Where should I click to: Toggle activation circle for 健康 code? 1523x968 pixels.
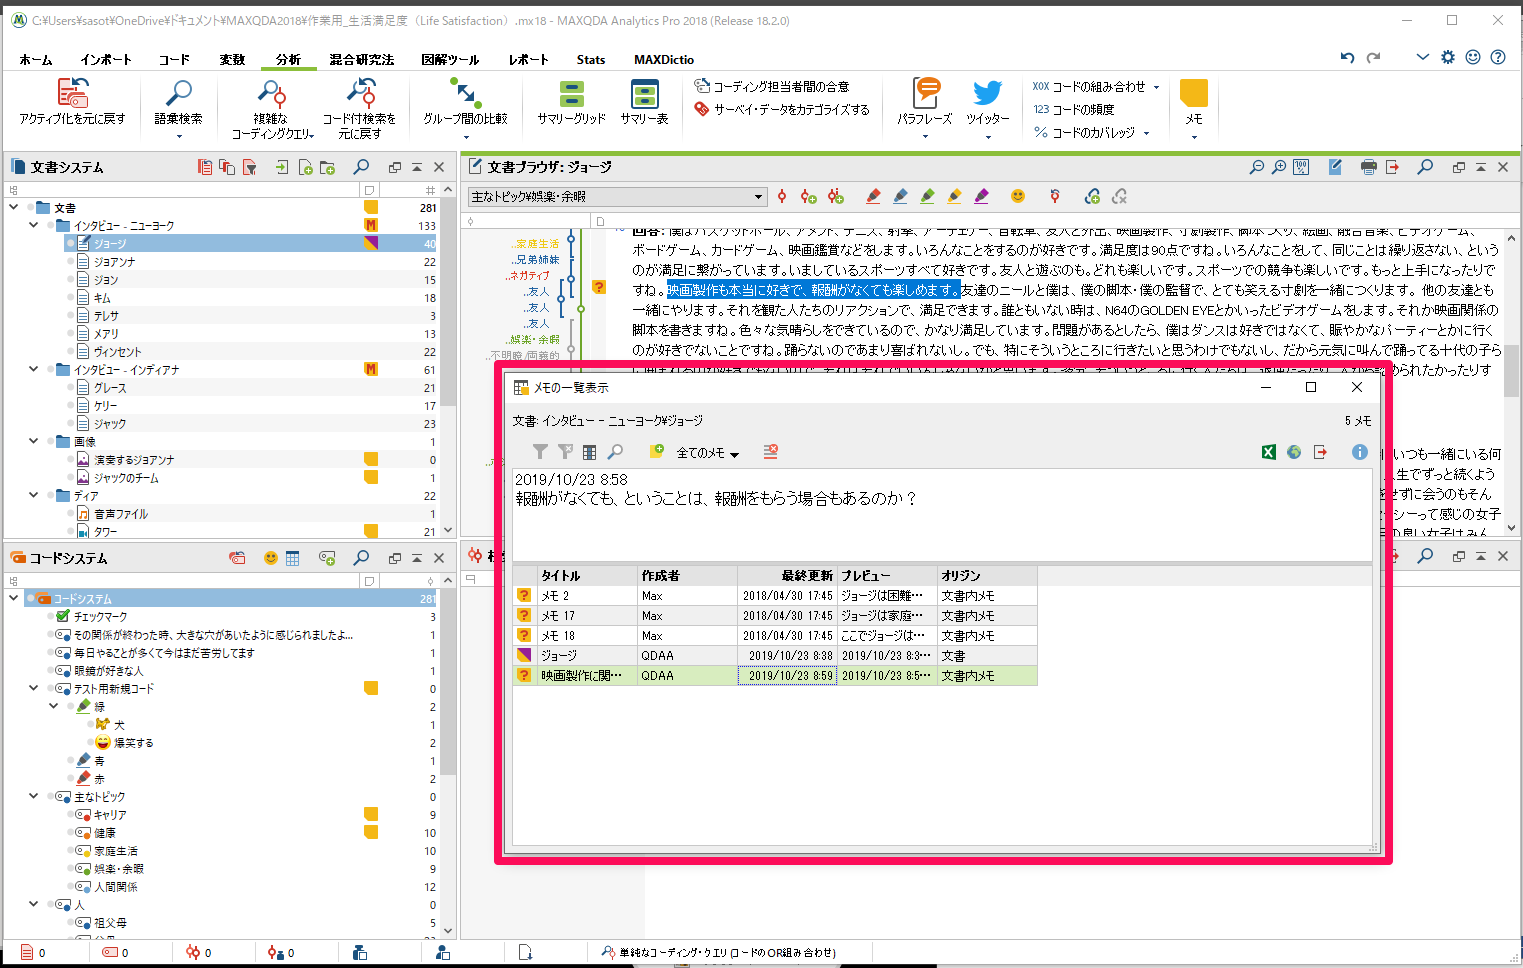click(x=70, y=833)
